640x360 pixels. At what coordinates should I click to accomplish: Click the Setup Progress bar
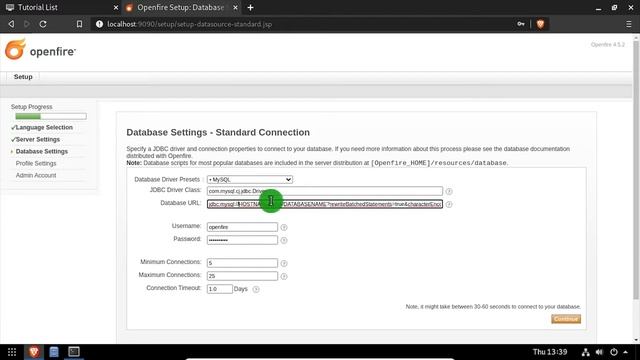coord(51,116)
